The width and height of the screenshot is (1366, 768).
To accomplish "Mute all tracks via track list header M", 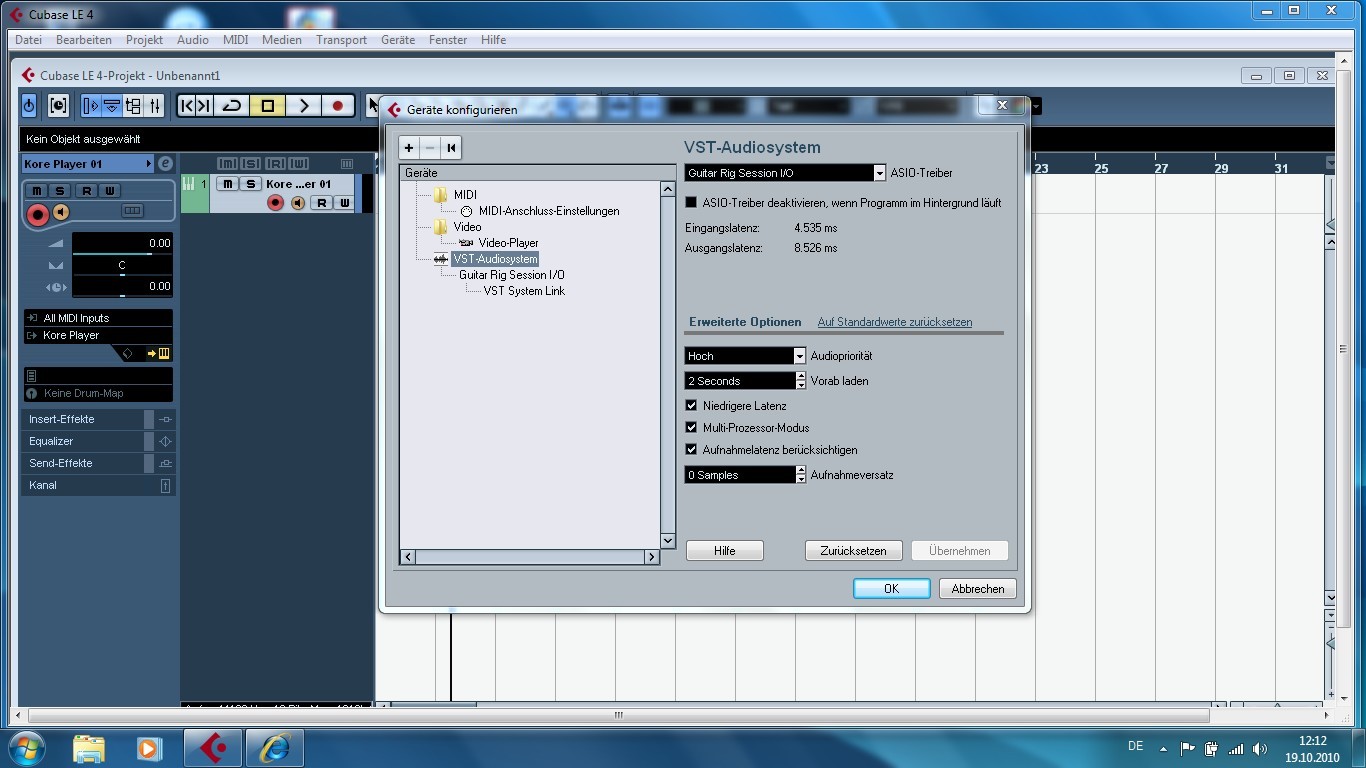I will coord(226,164).
